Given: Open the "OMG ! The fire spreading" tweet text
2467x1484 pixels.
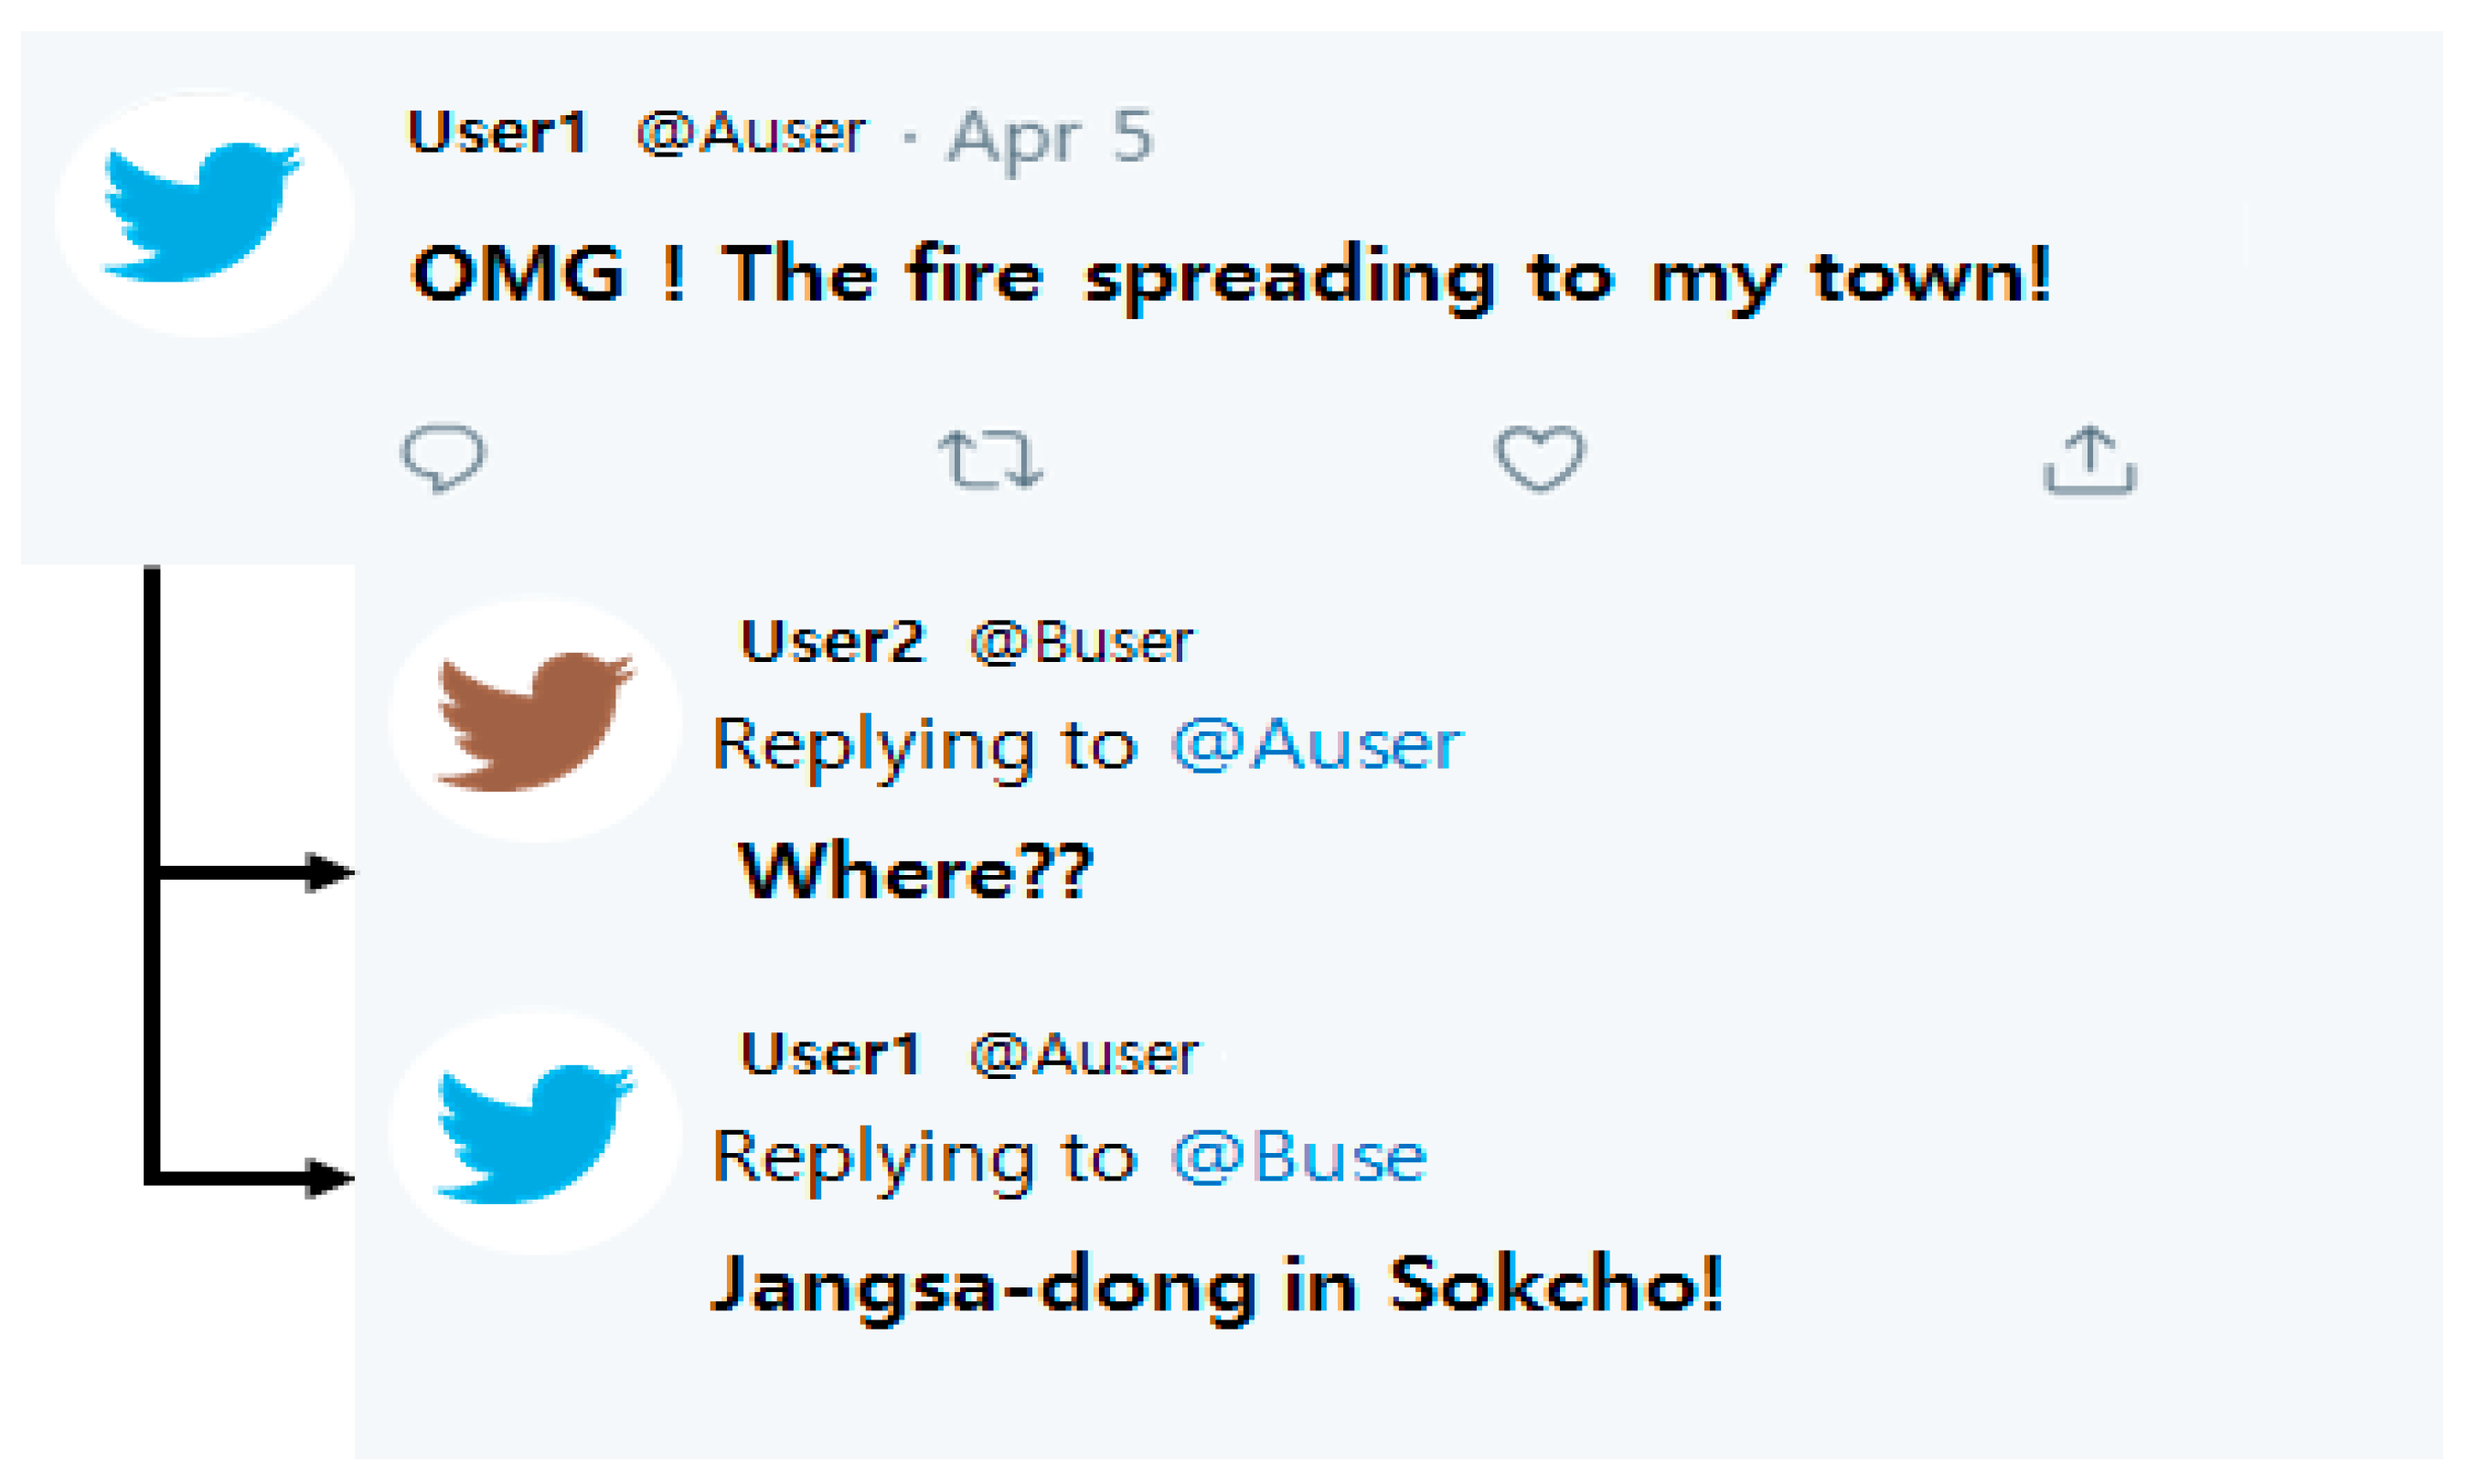Looking at the screenshot, I should (1230, 274).
